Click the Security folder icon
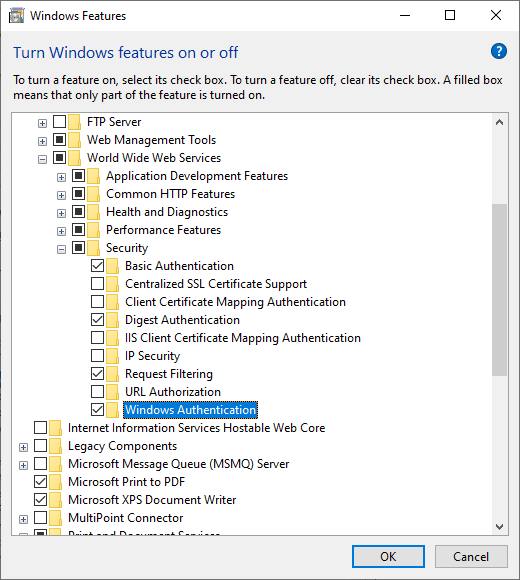Viewport: 520px width, 580px height. click(94, 248)
